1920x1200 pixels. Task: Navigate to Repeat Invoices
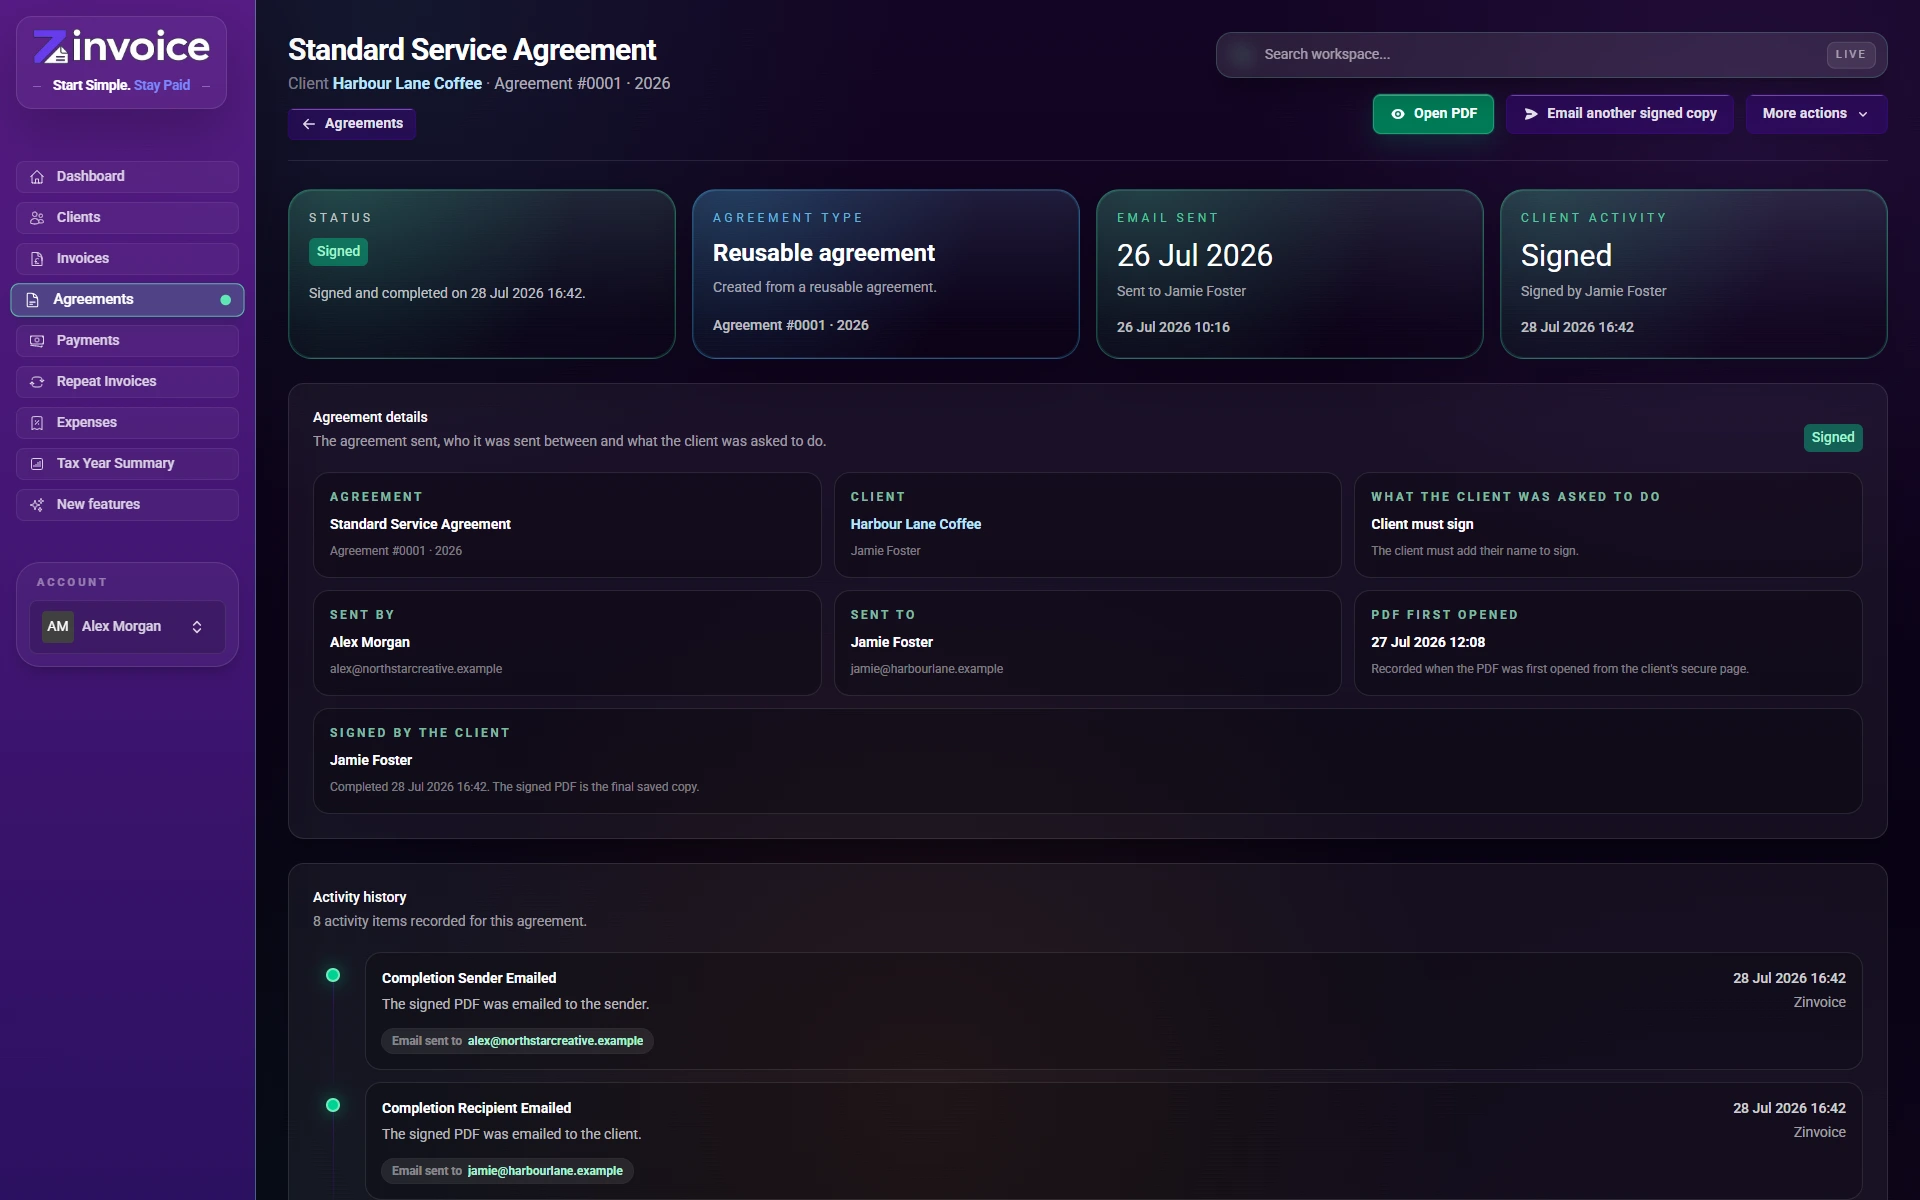127,382
